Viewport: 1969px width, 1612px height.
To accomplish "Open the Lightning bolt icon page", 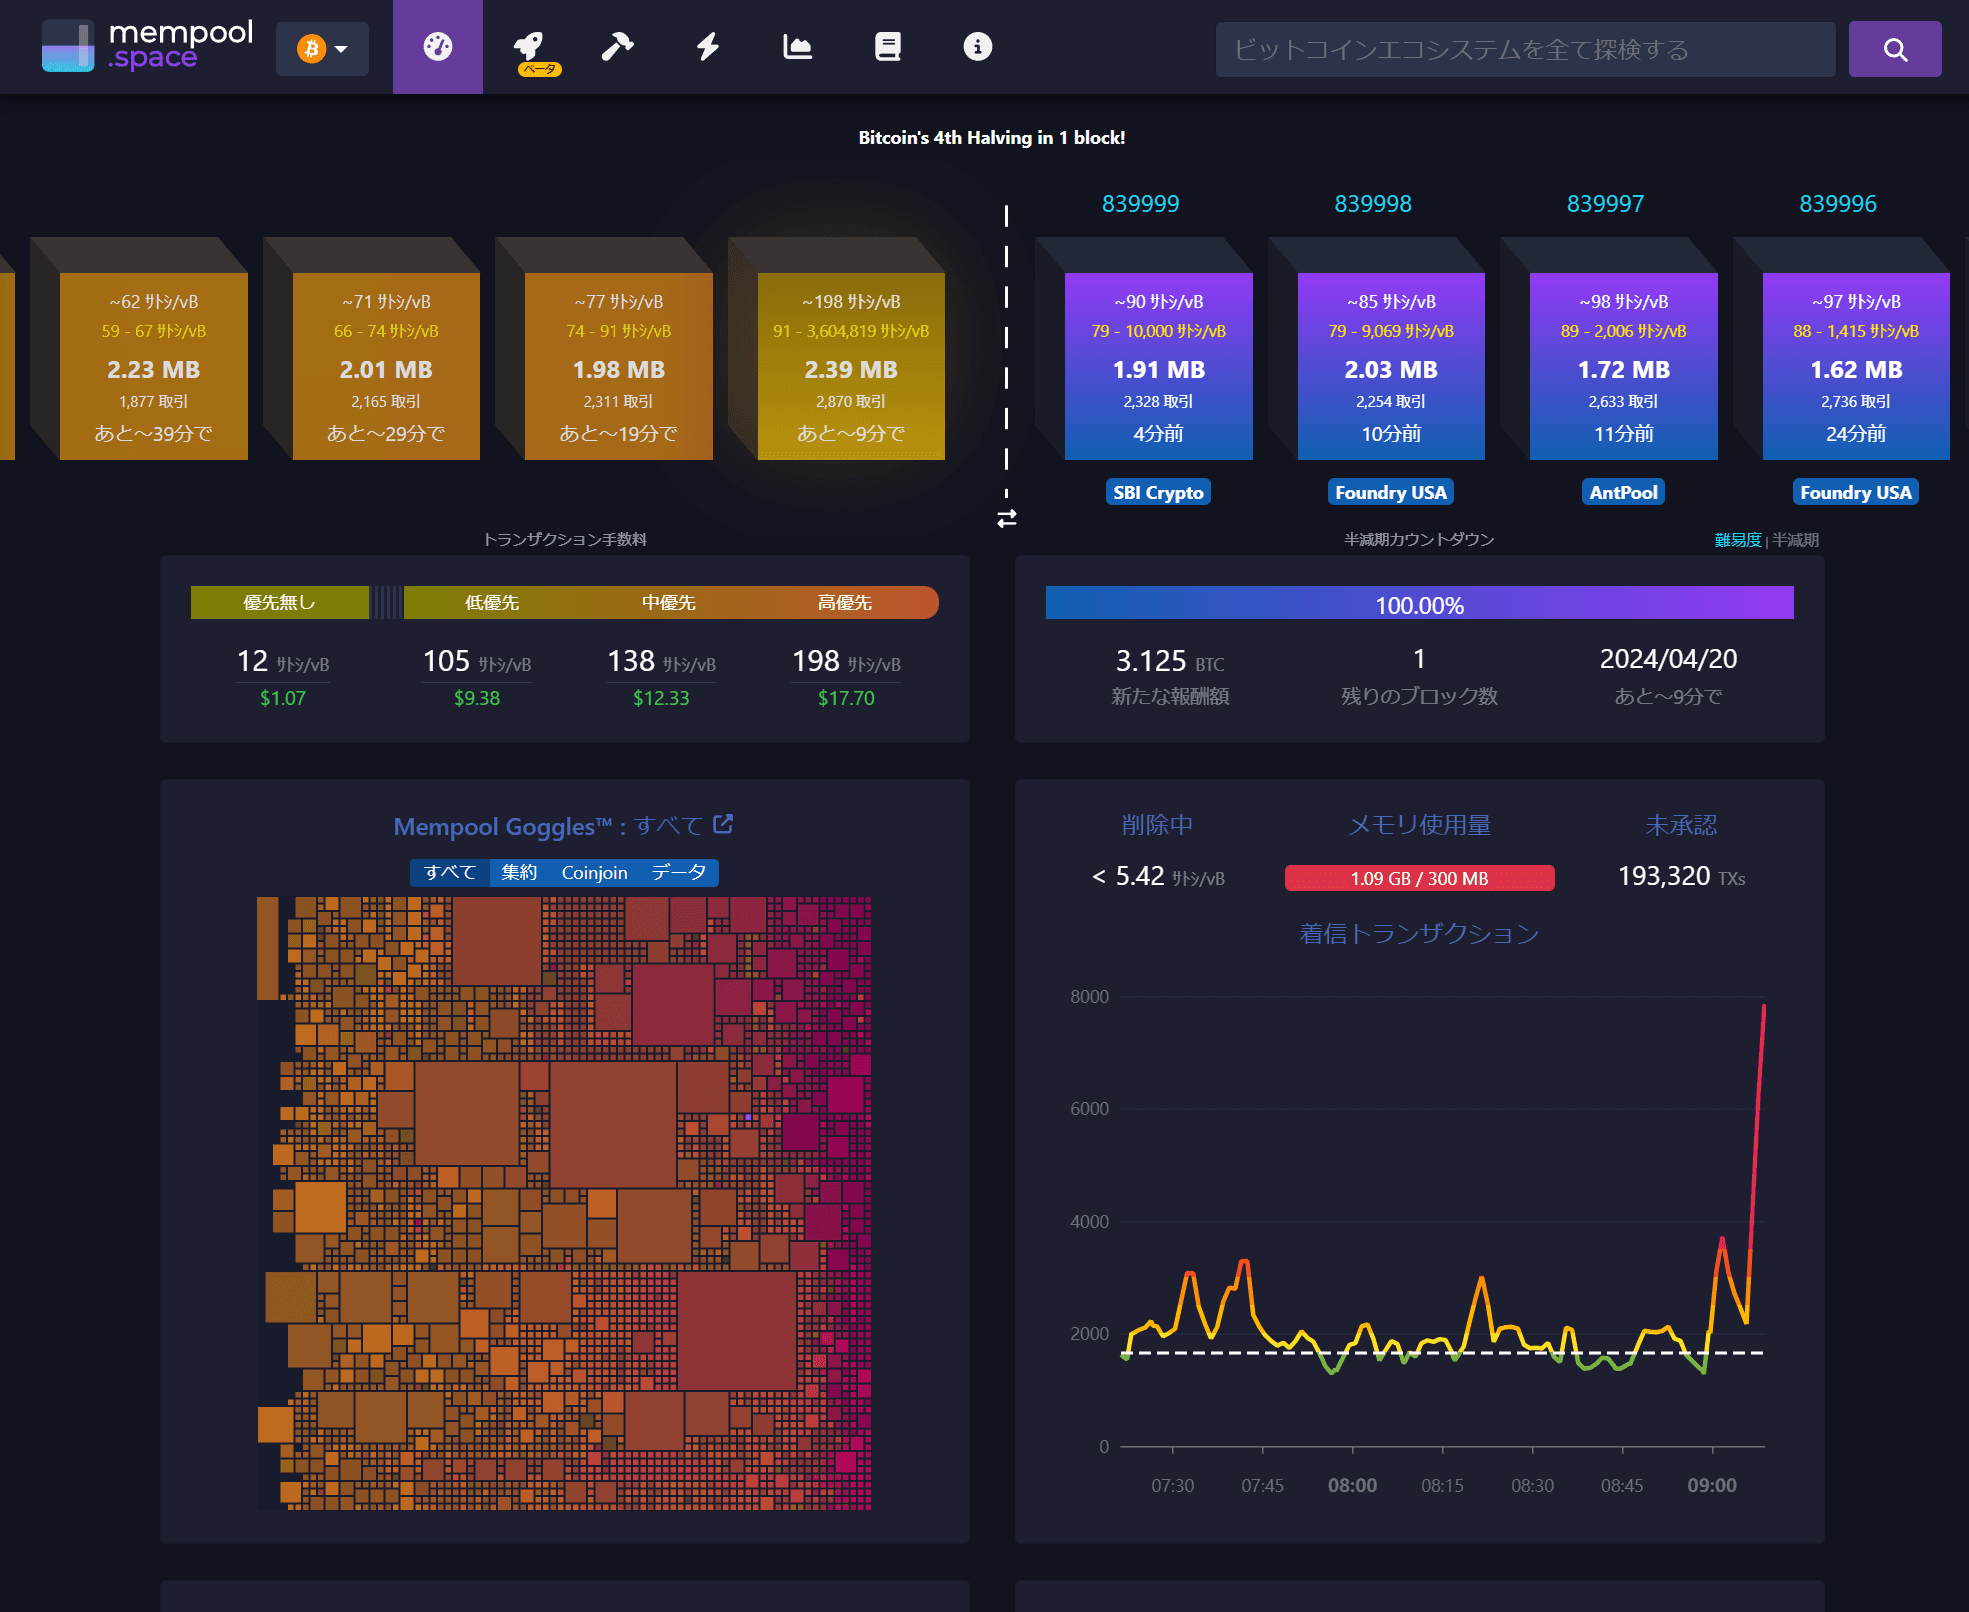I will point(708,47).
